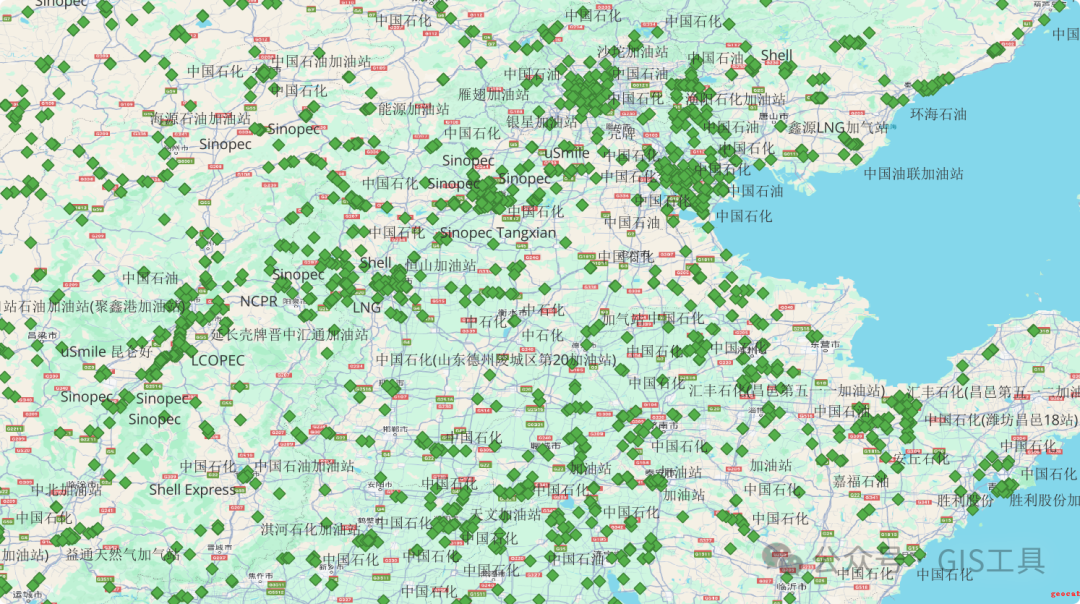Select the 晋城市 city label

pyautogui.click(x=220, y=548)
